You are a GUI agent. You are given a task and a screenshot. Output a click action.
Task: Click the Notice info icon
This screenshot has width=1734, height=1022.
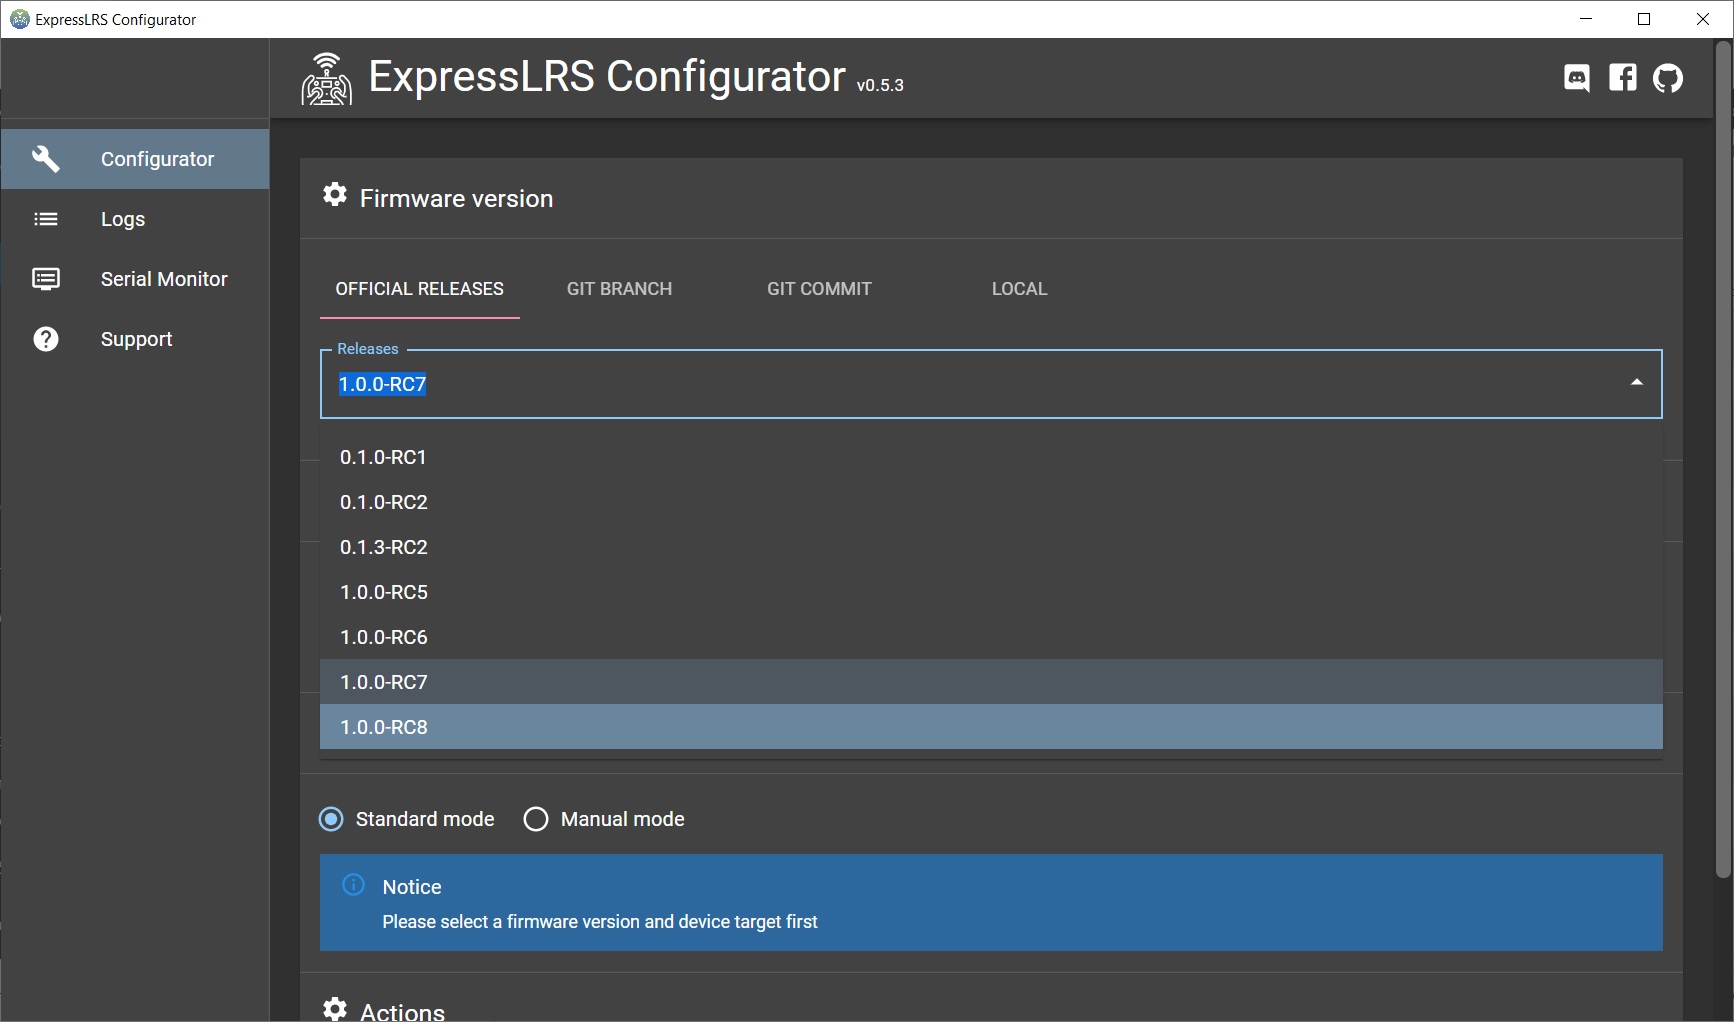pyautogui.click(x=353, y=885)
